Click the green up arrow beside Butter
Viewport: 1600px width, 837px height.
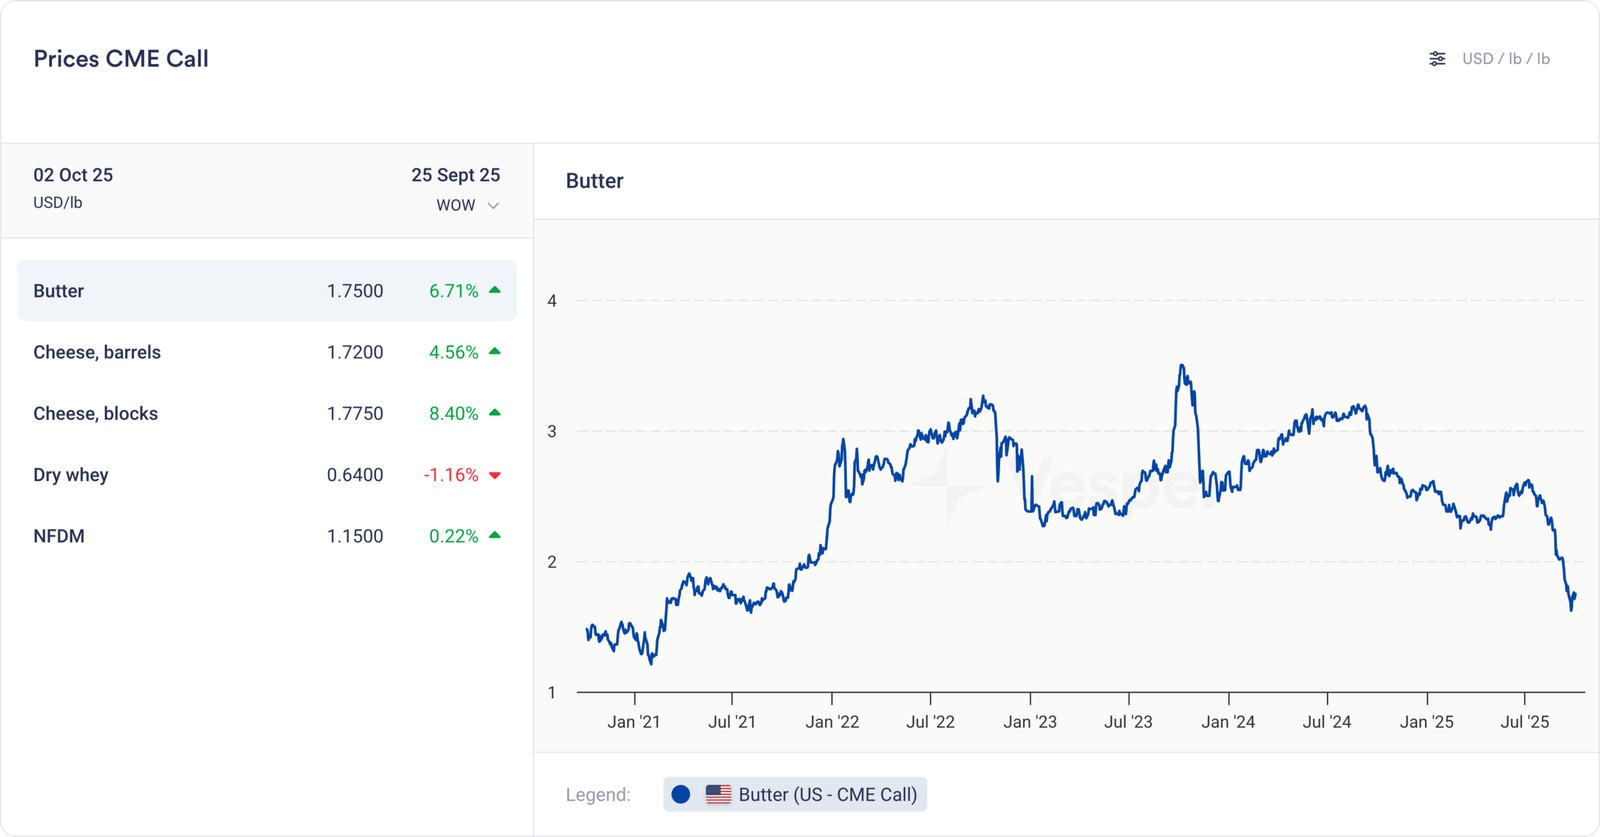tap(494, 290)
